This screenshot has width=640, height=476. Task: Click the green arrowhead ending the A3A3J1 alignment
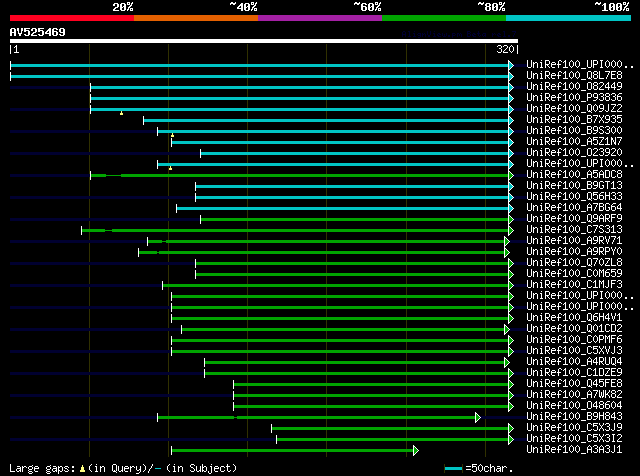[x=416, y=451]
